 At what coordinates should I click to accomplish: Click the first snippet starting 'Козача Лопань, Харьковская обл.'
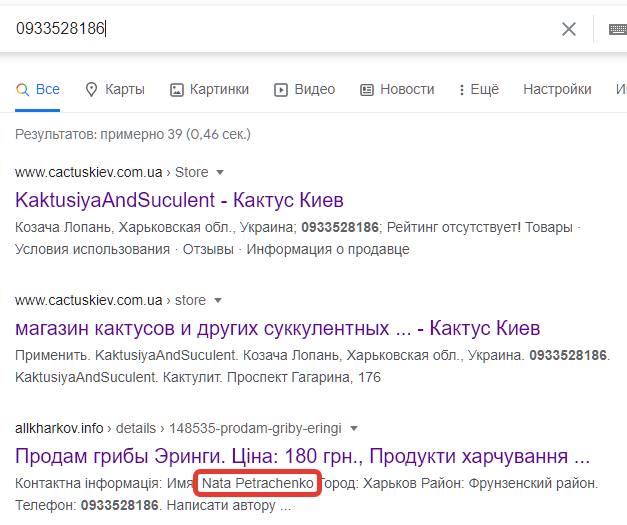coord(298,238)
